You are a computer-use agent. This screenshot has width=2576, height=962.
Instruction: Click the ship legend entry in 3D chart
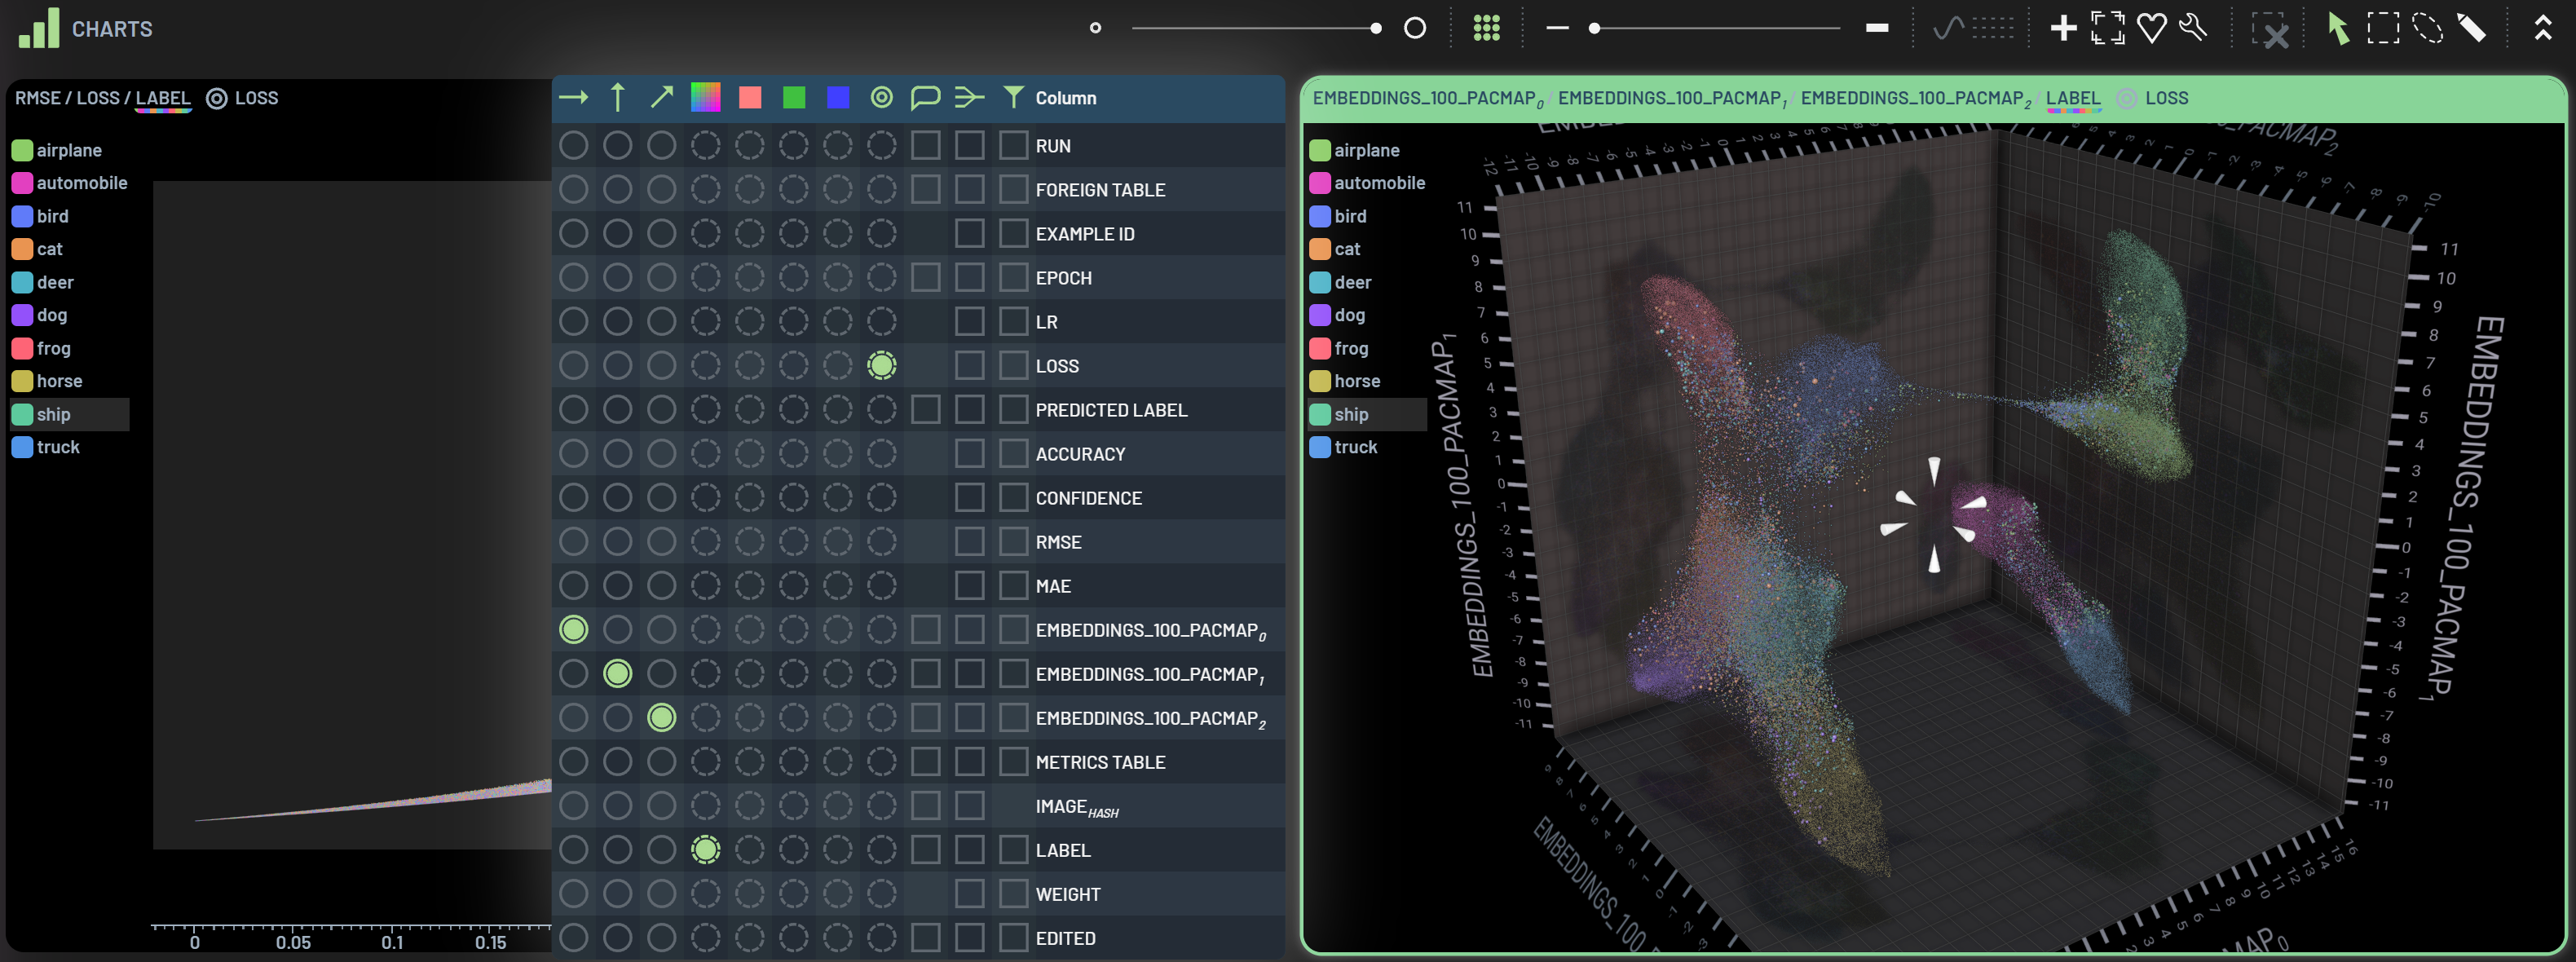(1351, 414)
